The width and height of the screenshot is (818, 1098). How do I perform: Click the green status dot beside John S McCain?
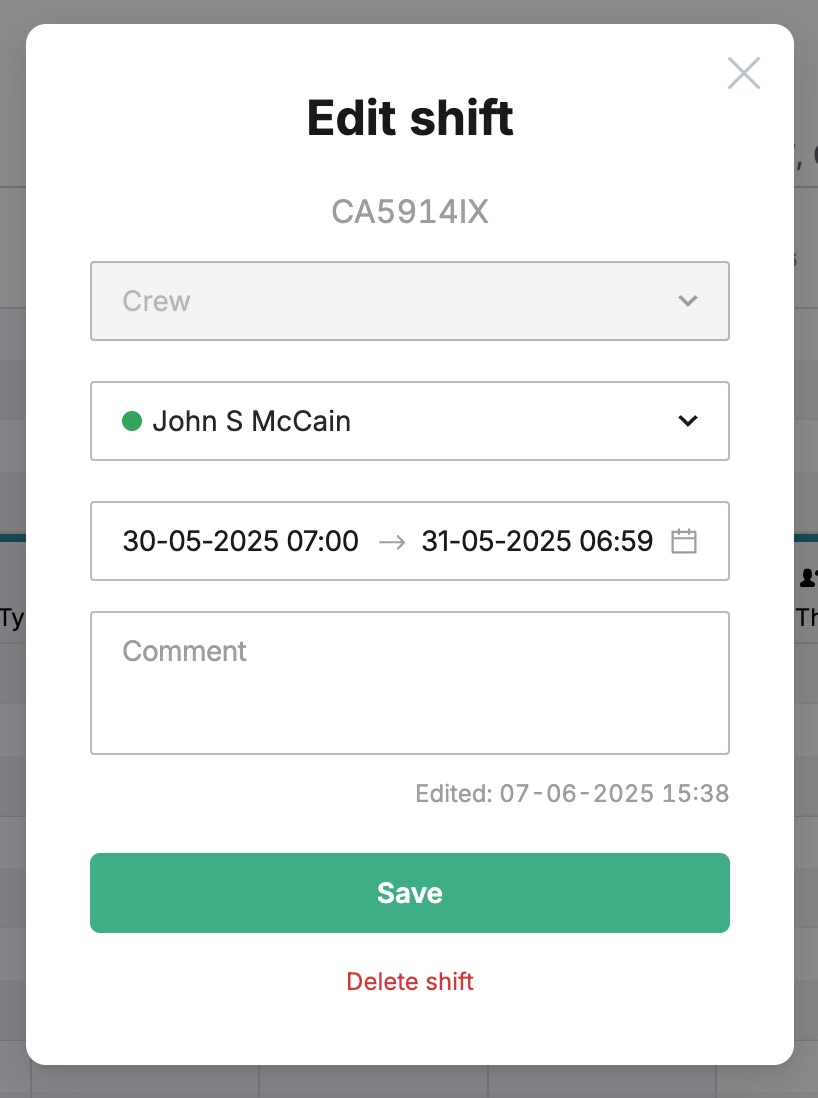point(132,421)
